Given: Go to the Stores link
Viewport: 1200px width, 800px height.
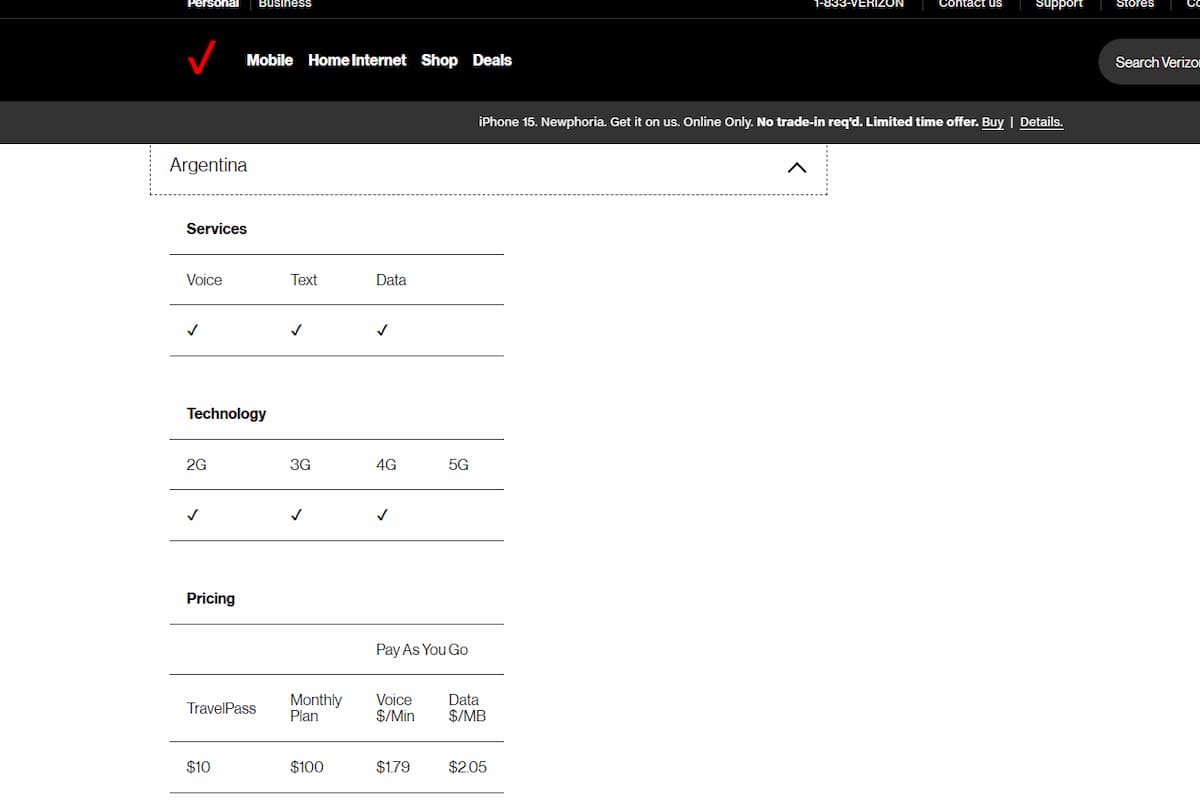Looking at the screenshot, I should coord(1135,4).
